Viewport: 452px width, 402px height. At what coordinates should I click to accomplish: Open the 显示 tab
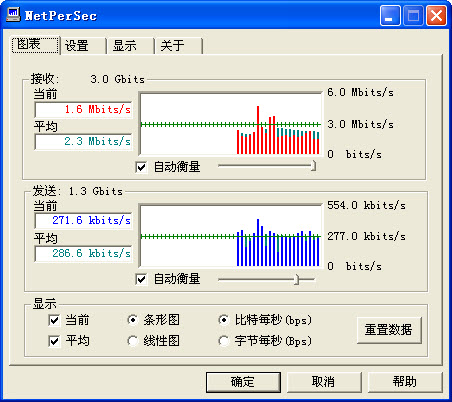point(131,45)
